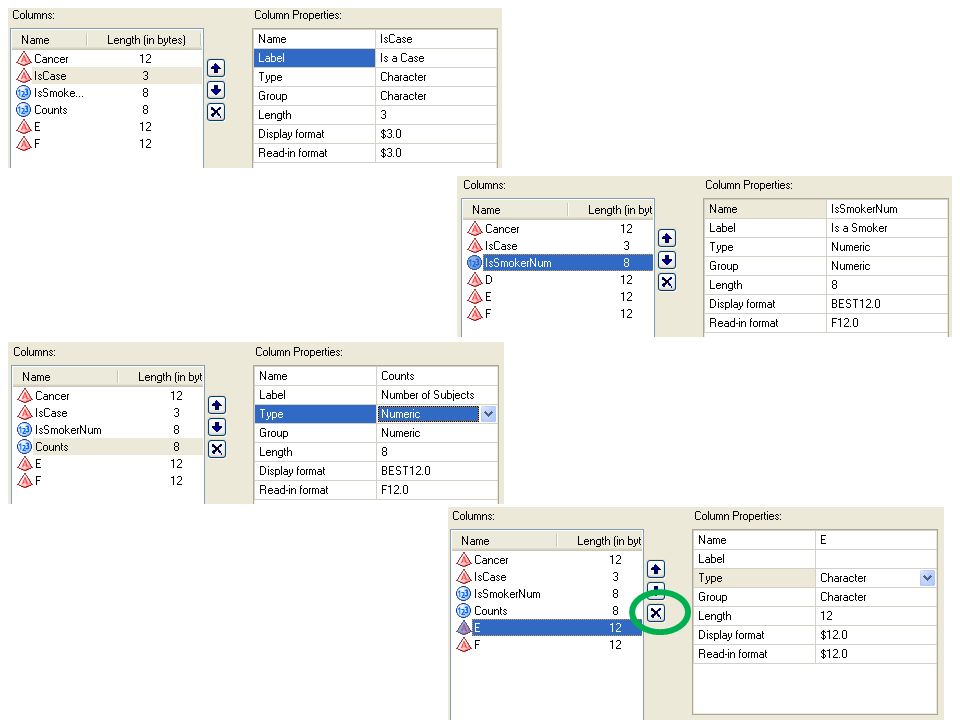Click the delete X button in the IsCase properties panel

pyautogui.click(x=216, y=112)
